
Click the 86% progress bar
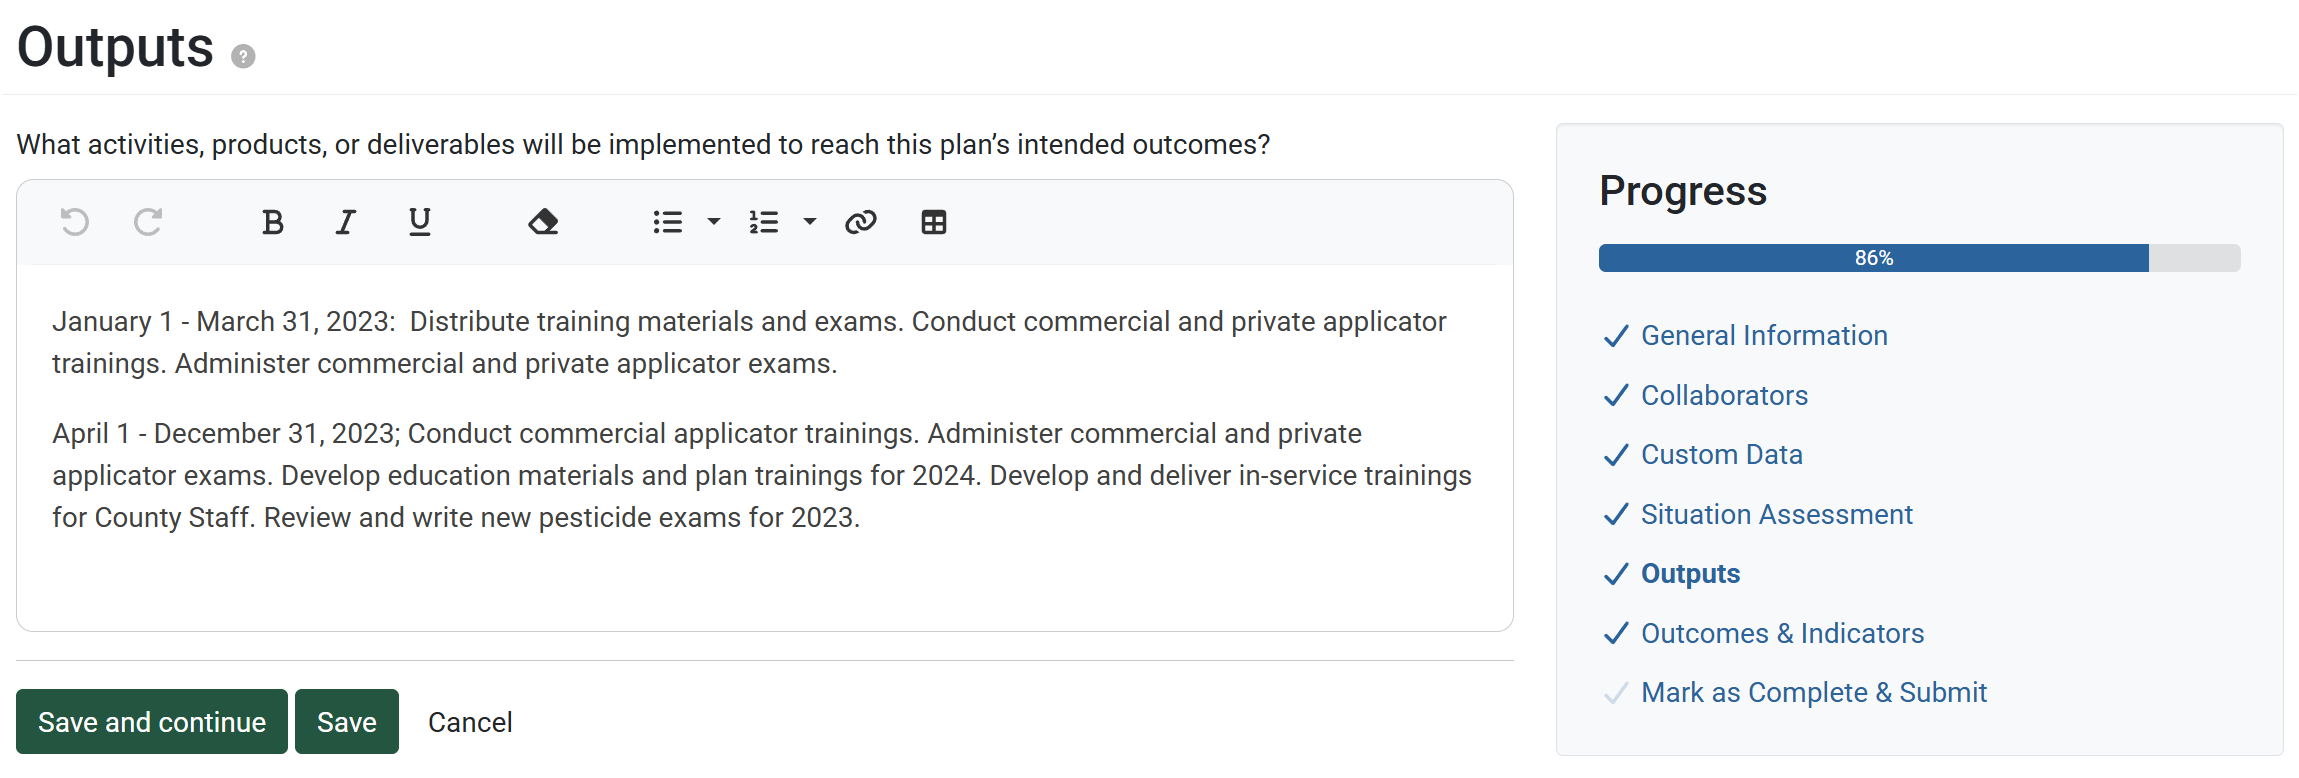(x=1919, y=258)
